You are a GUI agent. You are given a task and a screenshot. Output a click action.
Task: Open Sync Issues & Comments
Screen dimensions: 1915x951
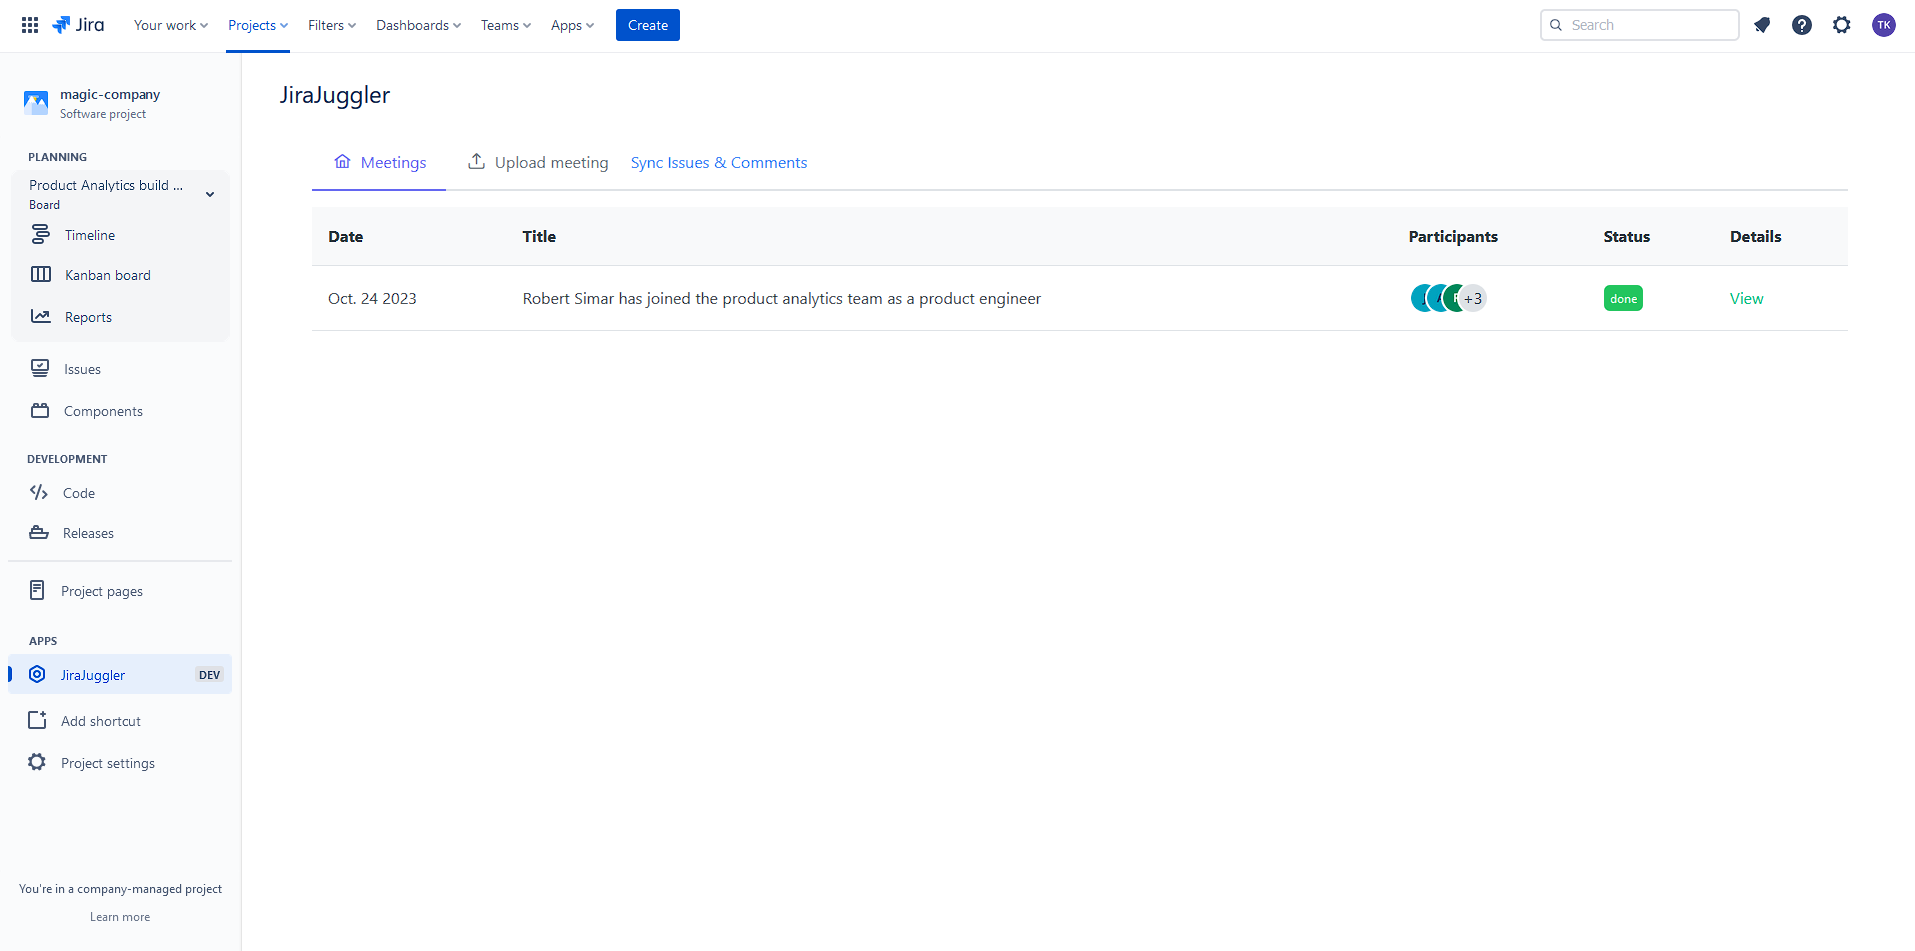[x=719, y=162]
